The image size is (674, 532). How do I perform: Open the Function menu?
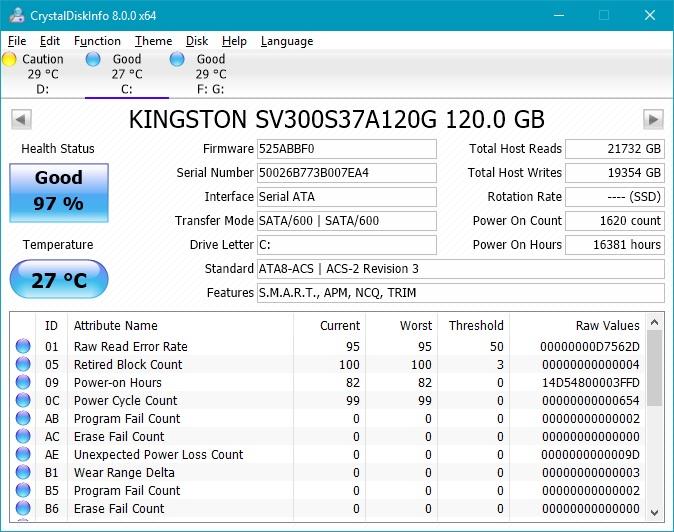[x=97, y=41]
